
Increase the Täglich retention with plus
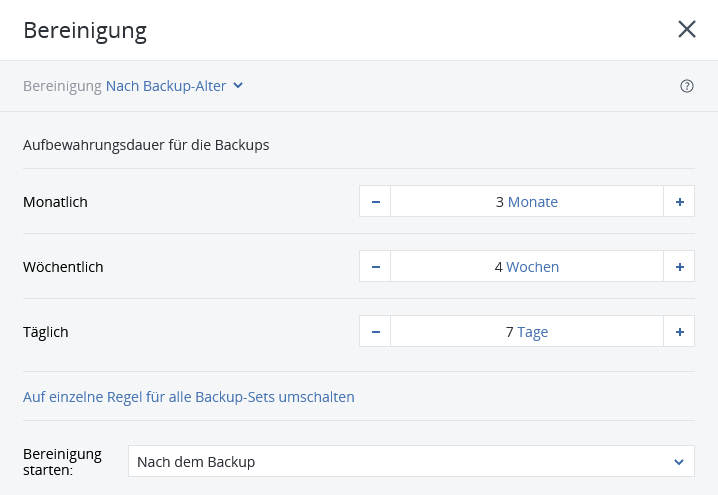(x=680, y=332)
